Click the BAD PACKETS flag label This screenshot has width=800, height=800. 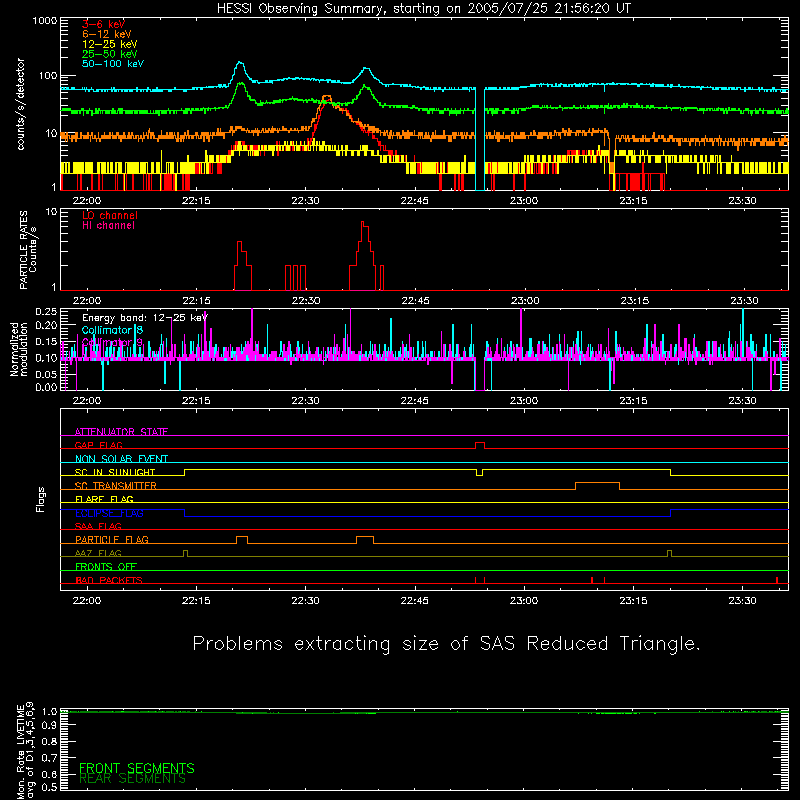tap(109, 580)
